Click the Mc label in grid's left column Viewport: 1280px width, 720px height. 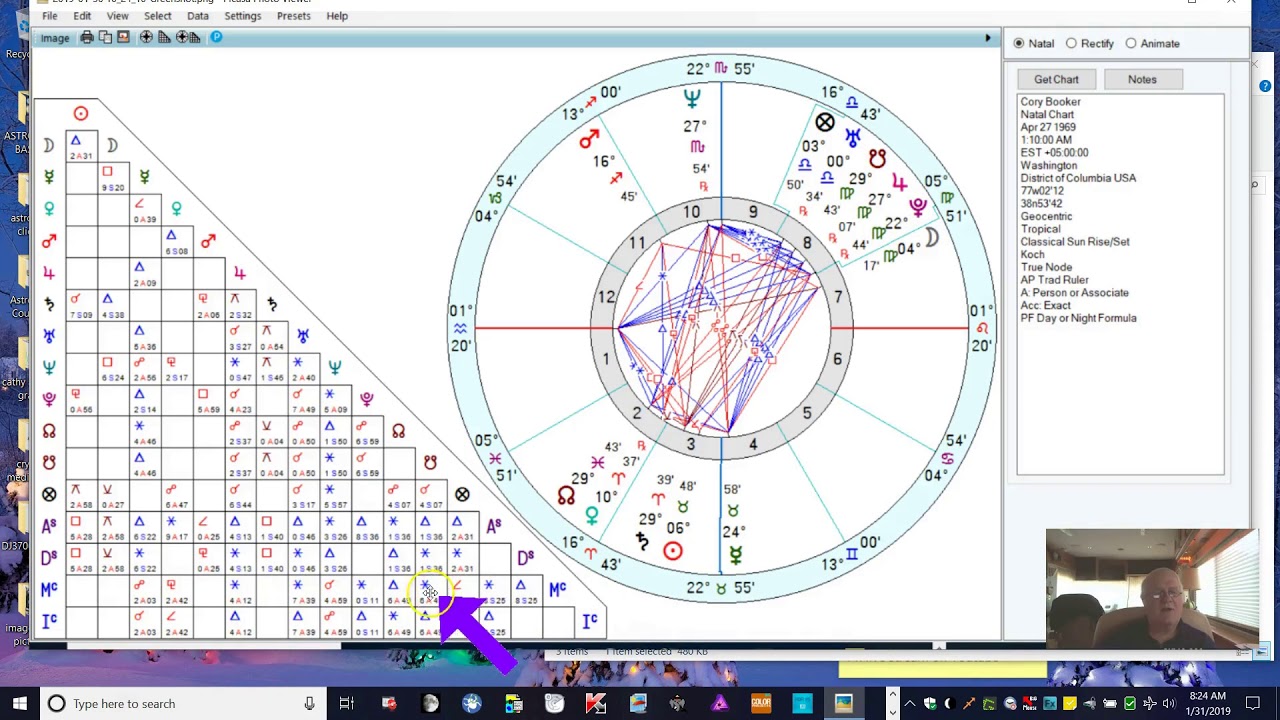(x=49, y=590)
